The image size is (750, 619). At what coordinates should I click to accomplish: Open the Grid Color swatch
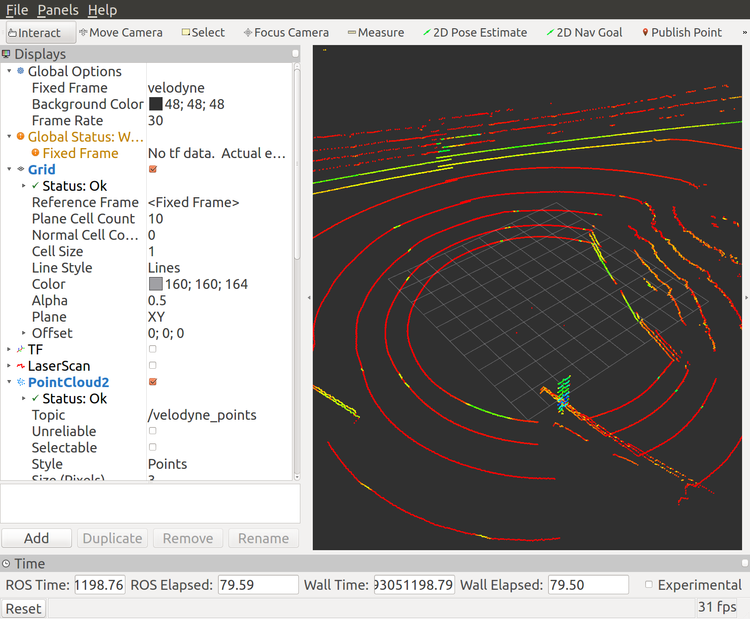coord(156,284)
